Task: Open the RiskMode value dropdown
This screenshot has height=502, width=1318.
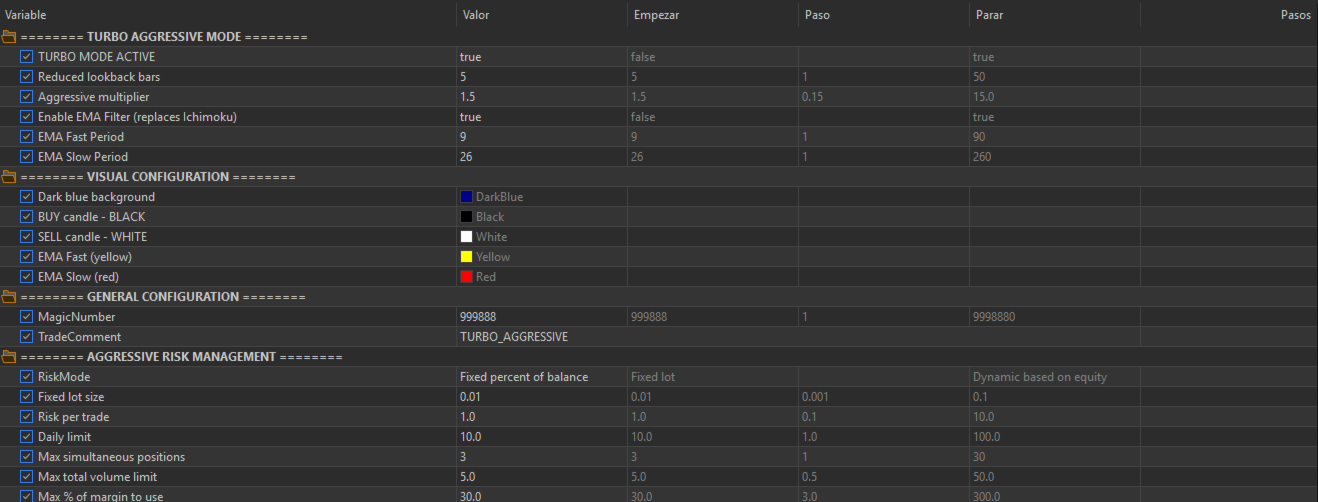Action: coord(541,377)
